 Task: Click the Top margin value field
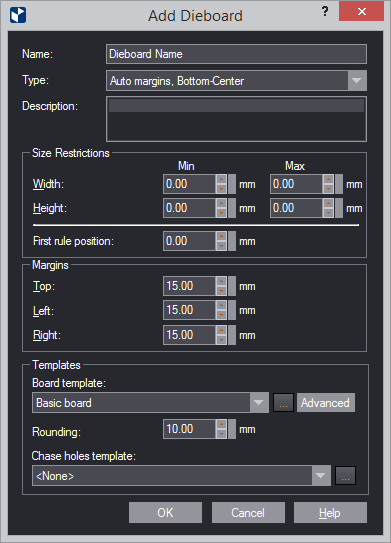click(190, 286)
